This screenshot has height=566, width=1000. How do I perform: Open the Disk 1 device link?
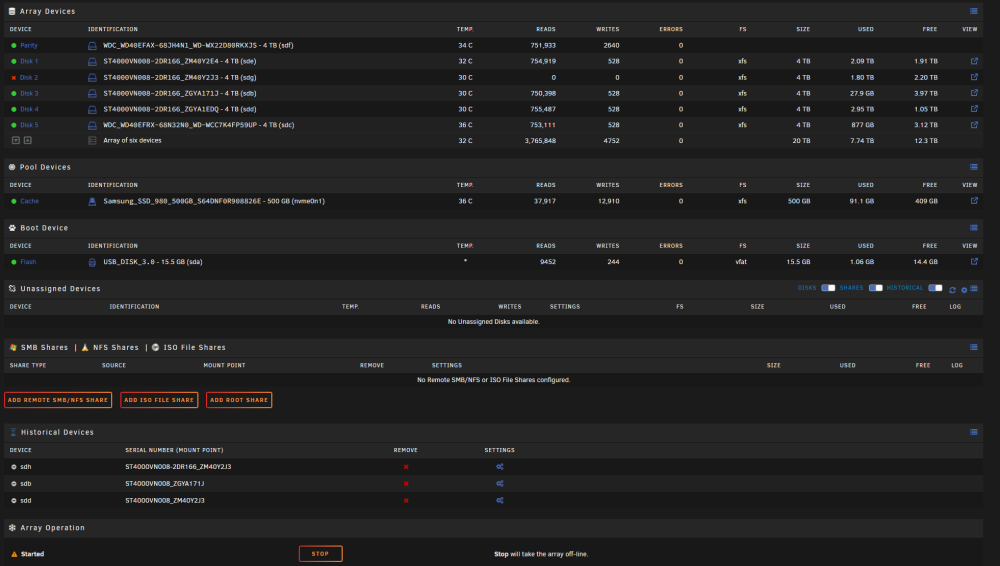coord(29,62)
